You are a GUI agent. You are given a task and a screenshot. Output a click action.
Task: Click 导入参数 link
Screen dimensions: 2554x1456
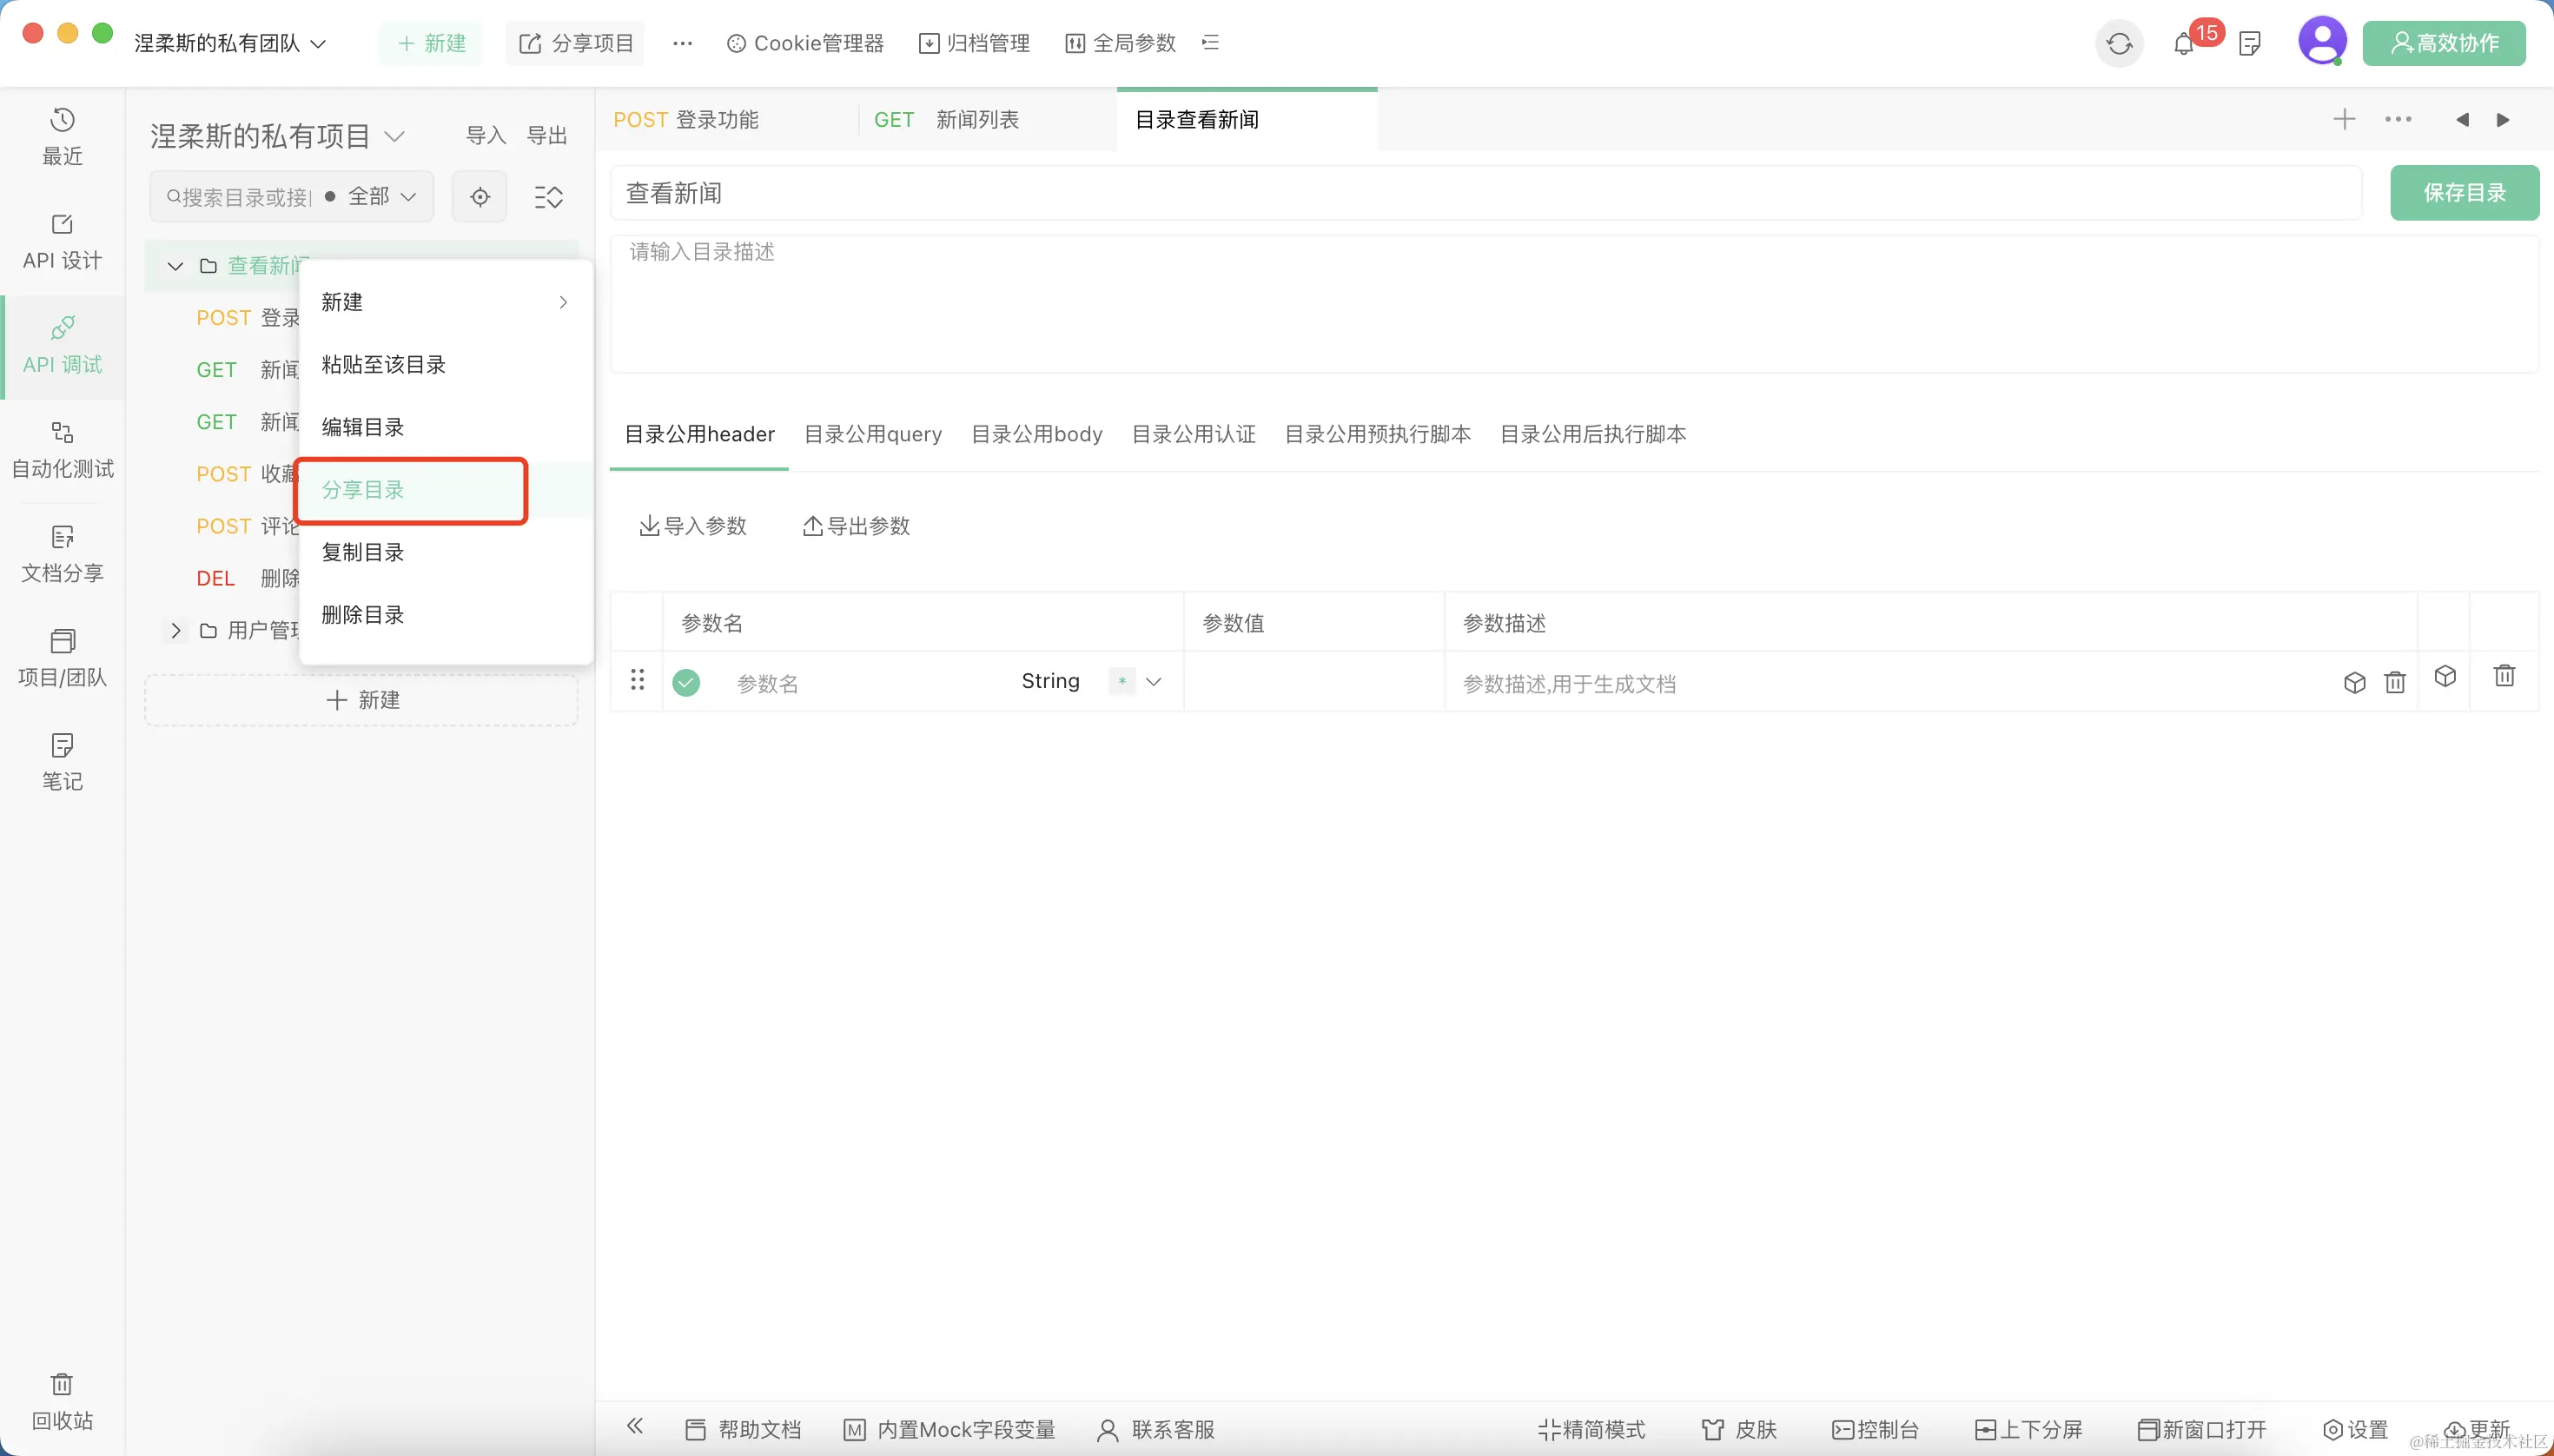click(693, 526)
